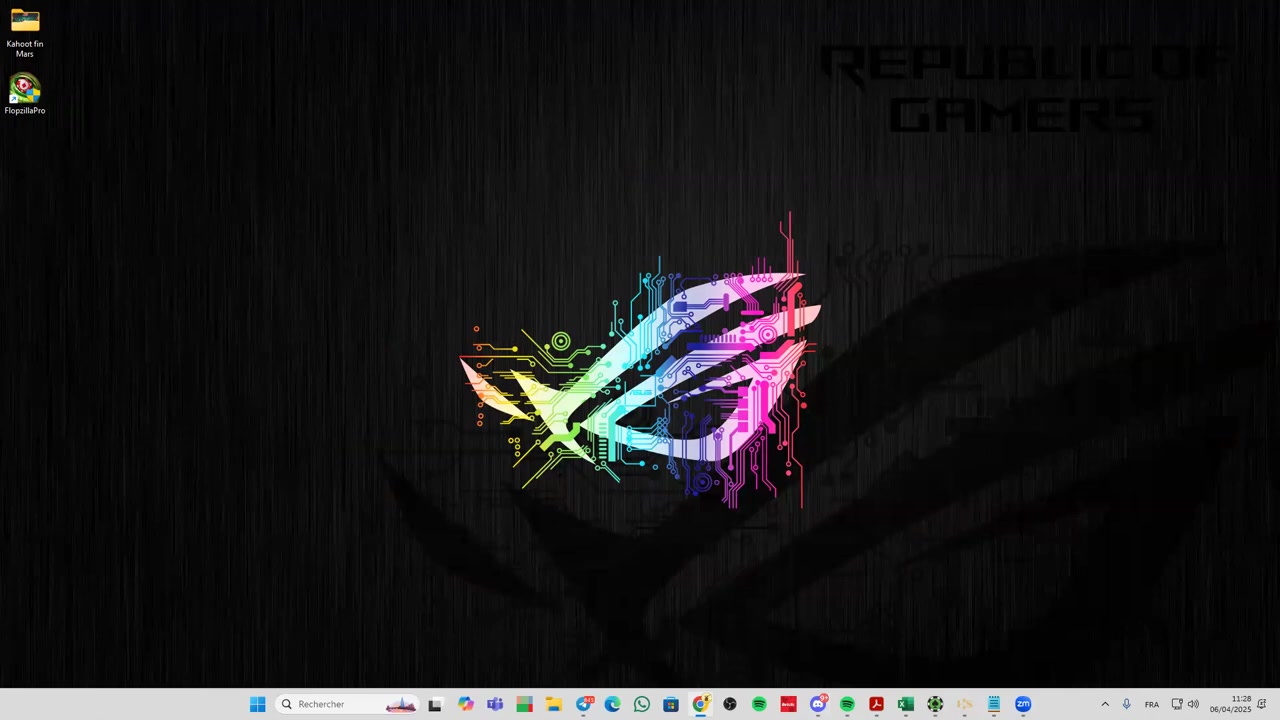Click the Rechercher search box
The height and width of the screenshot is (720, 1280).
click(x=346, y=704)
